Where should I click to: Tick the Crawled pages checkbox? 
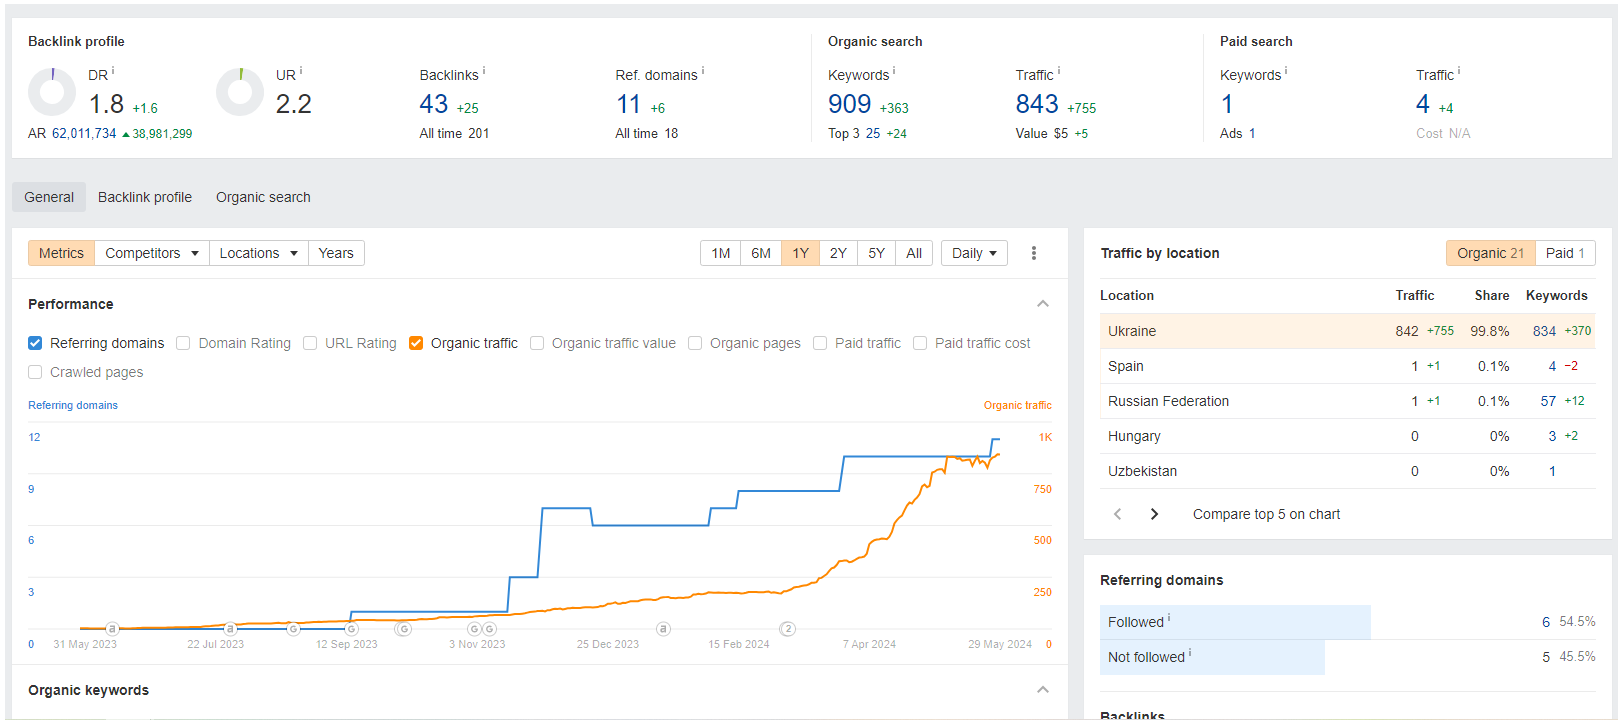pos(35,372)
